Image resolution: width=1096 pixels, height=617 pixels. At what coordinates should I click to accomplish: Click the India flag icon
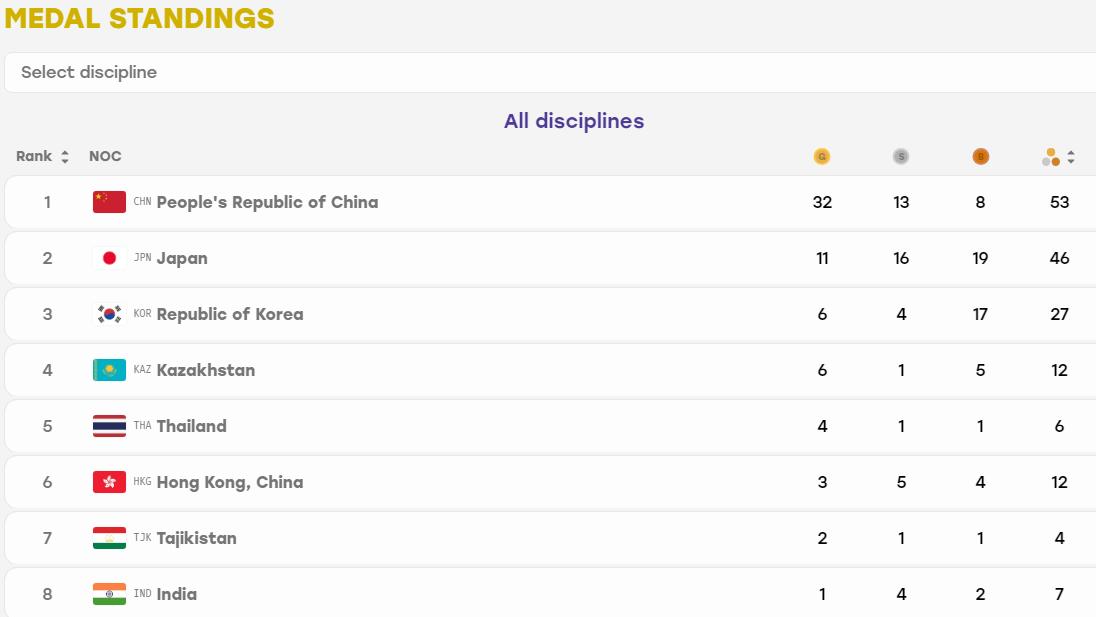click(x=109, y=594)
